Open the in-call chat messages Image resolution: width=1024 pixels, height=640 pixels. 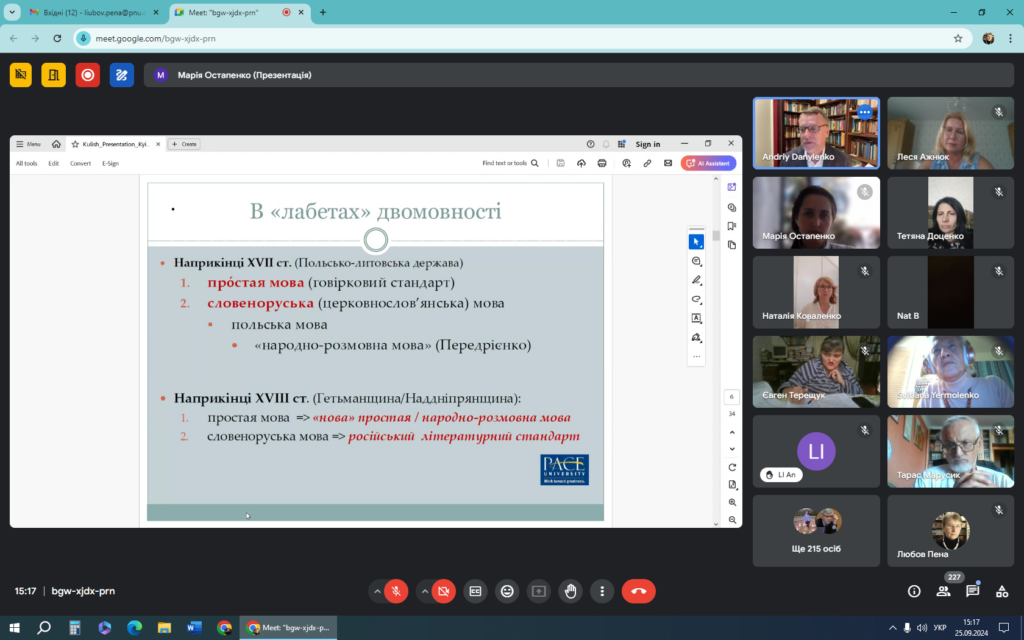(972, 591)
